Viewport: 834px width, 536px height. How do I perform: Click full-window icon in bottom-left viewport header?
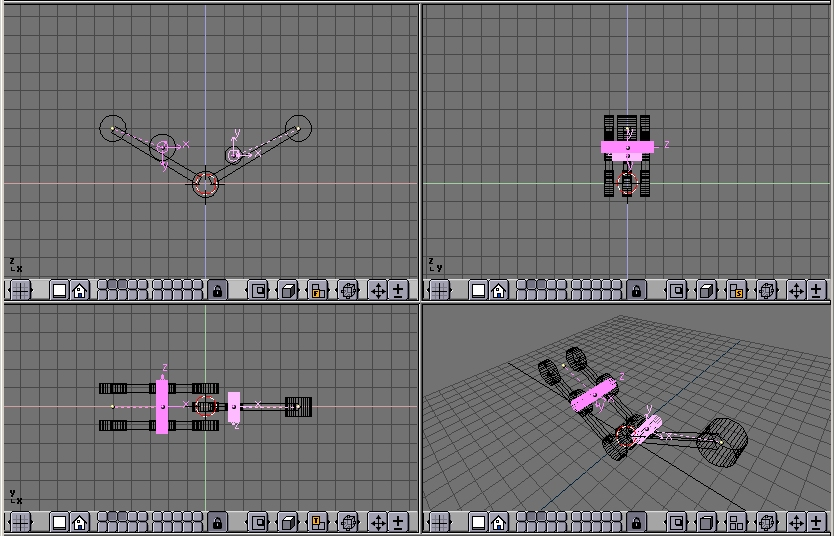click(59, 522)
